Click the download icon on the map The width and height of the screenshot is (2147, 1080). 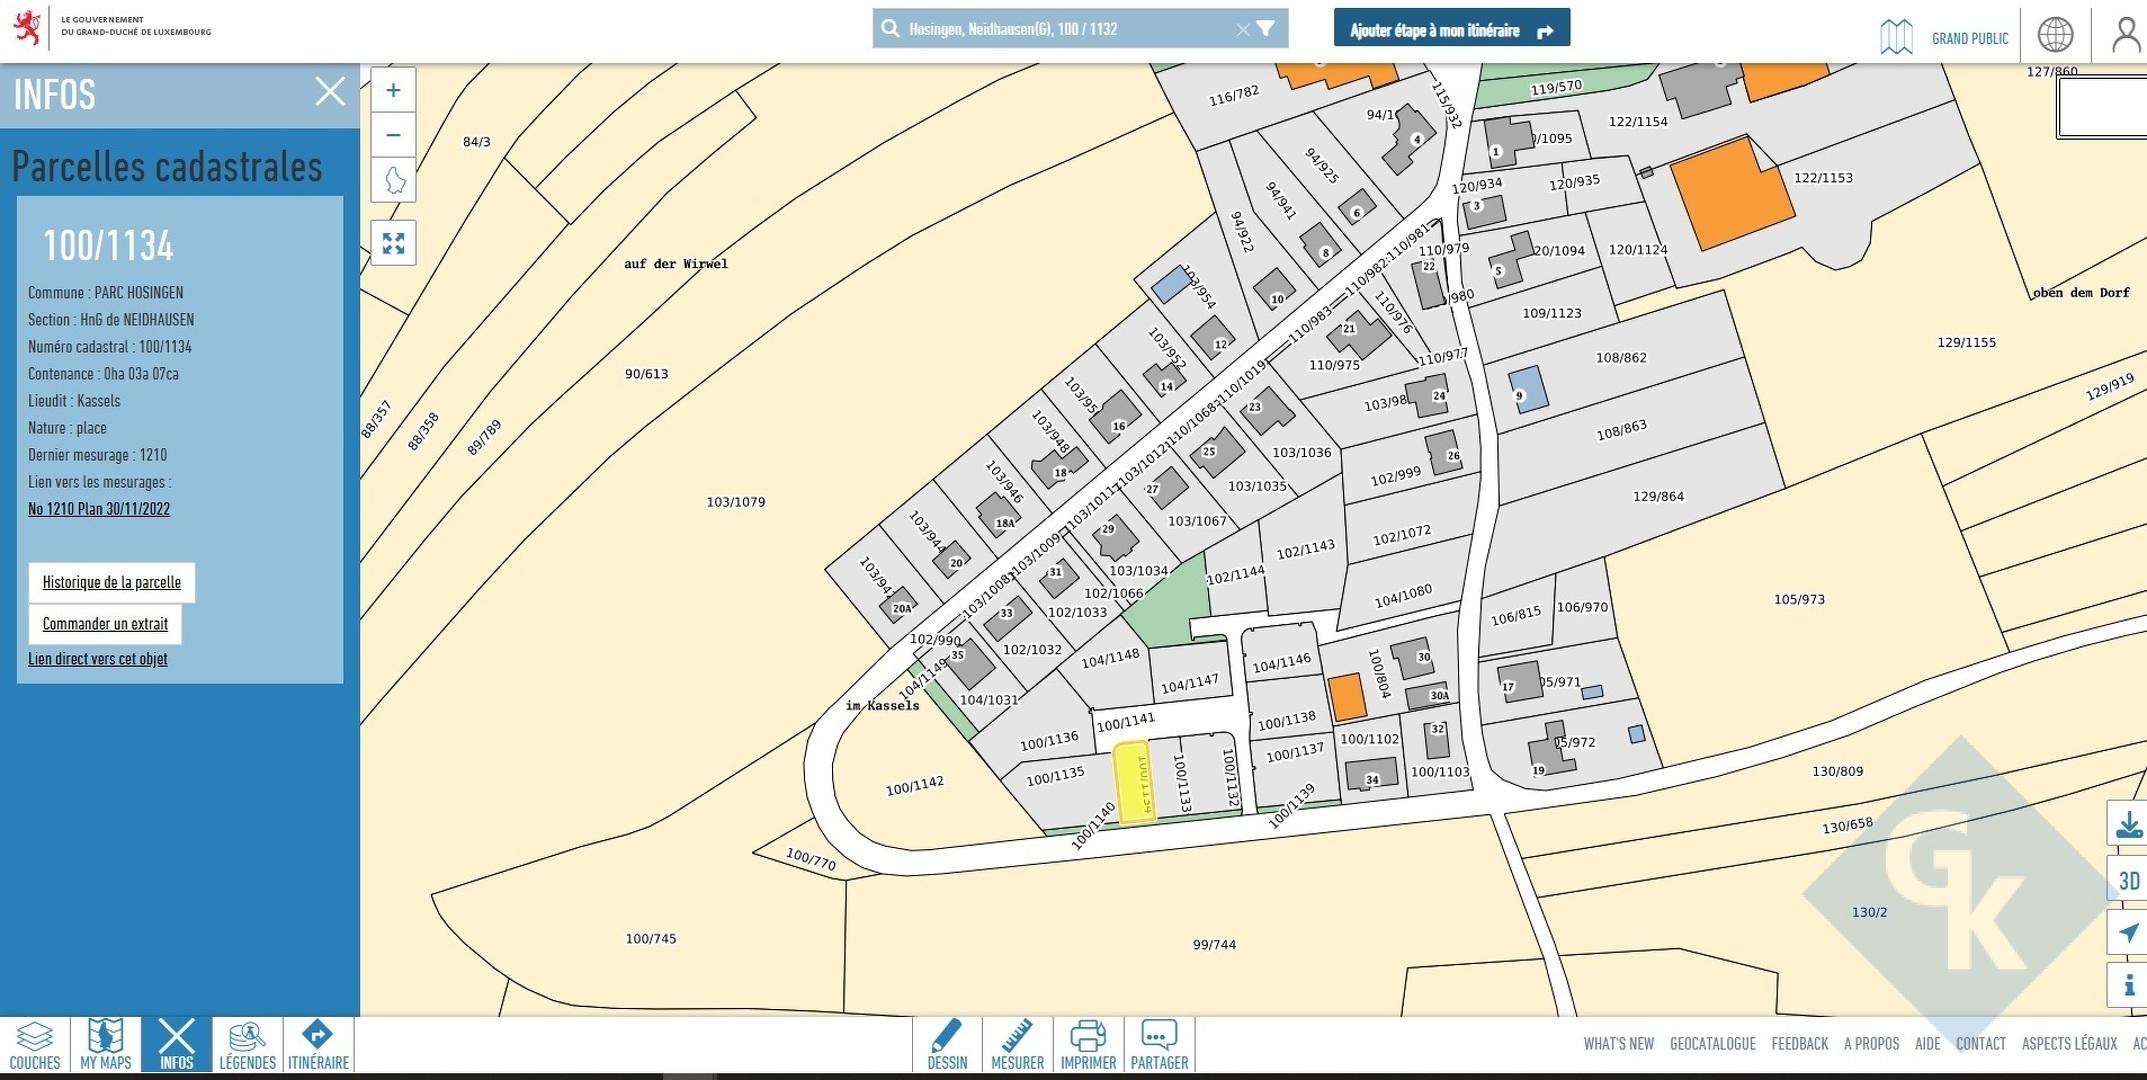2128,824
